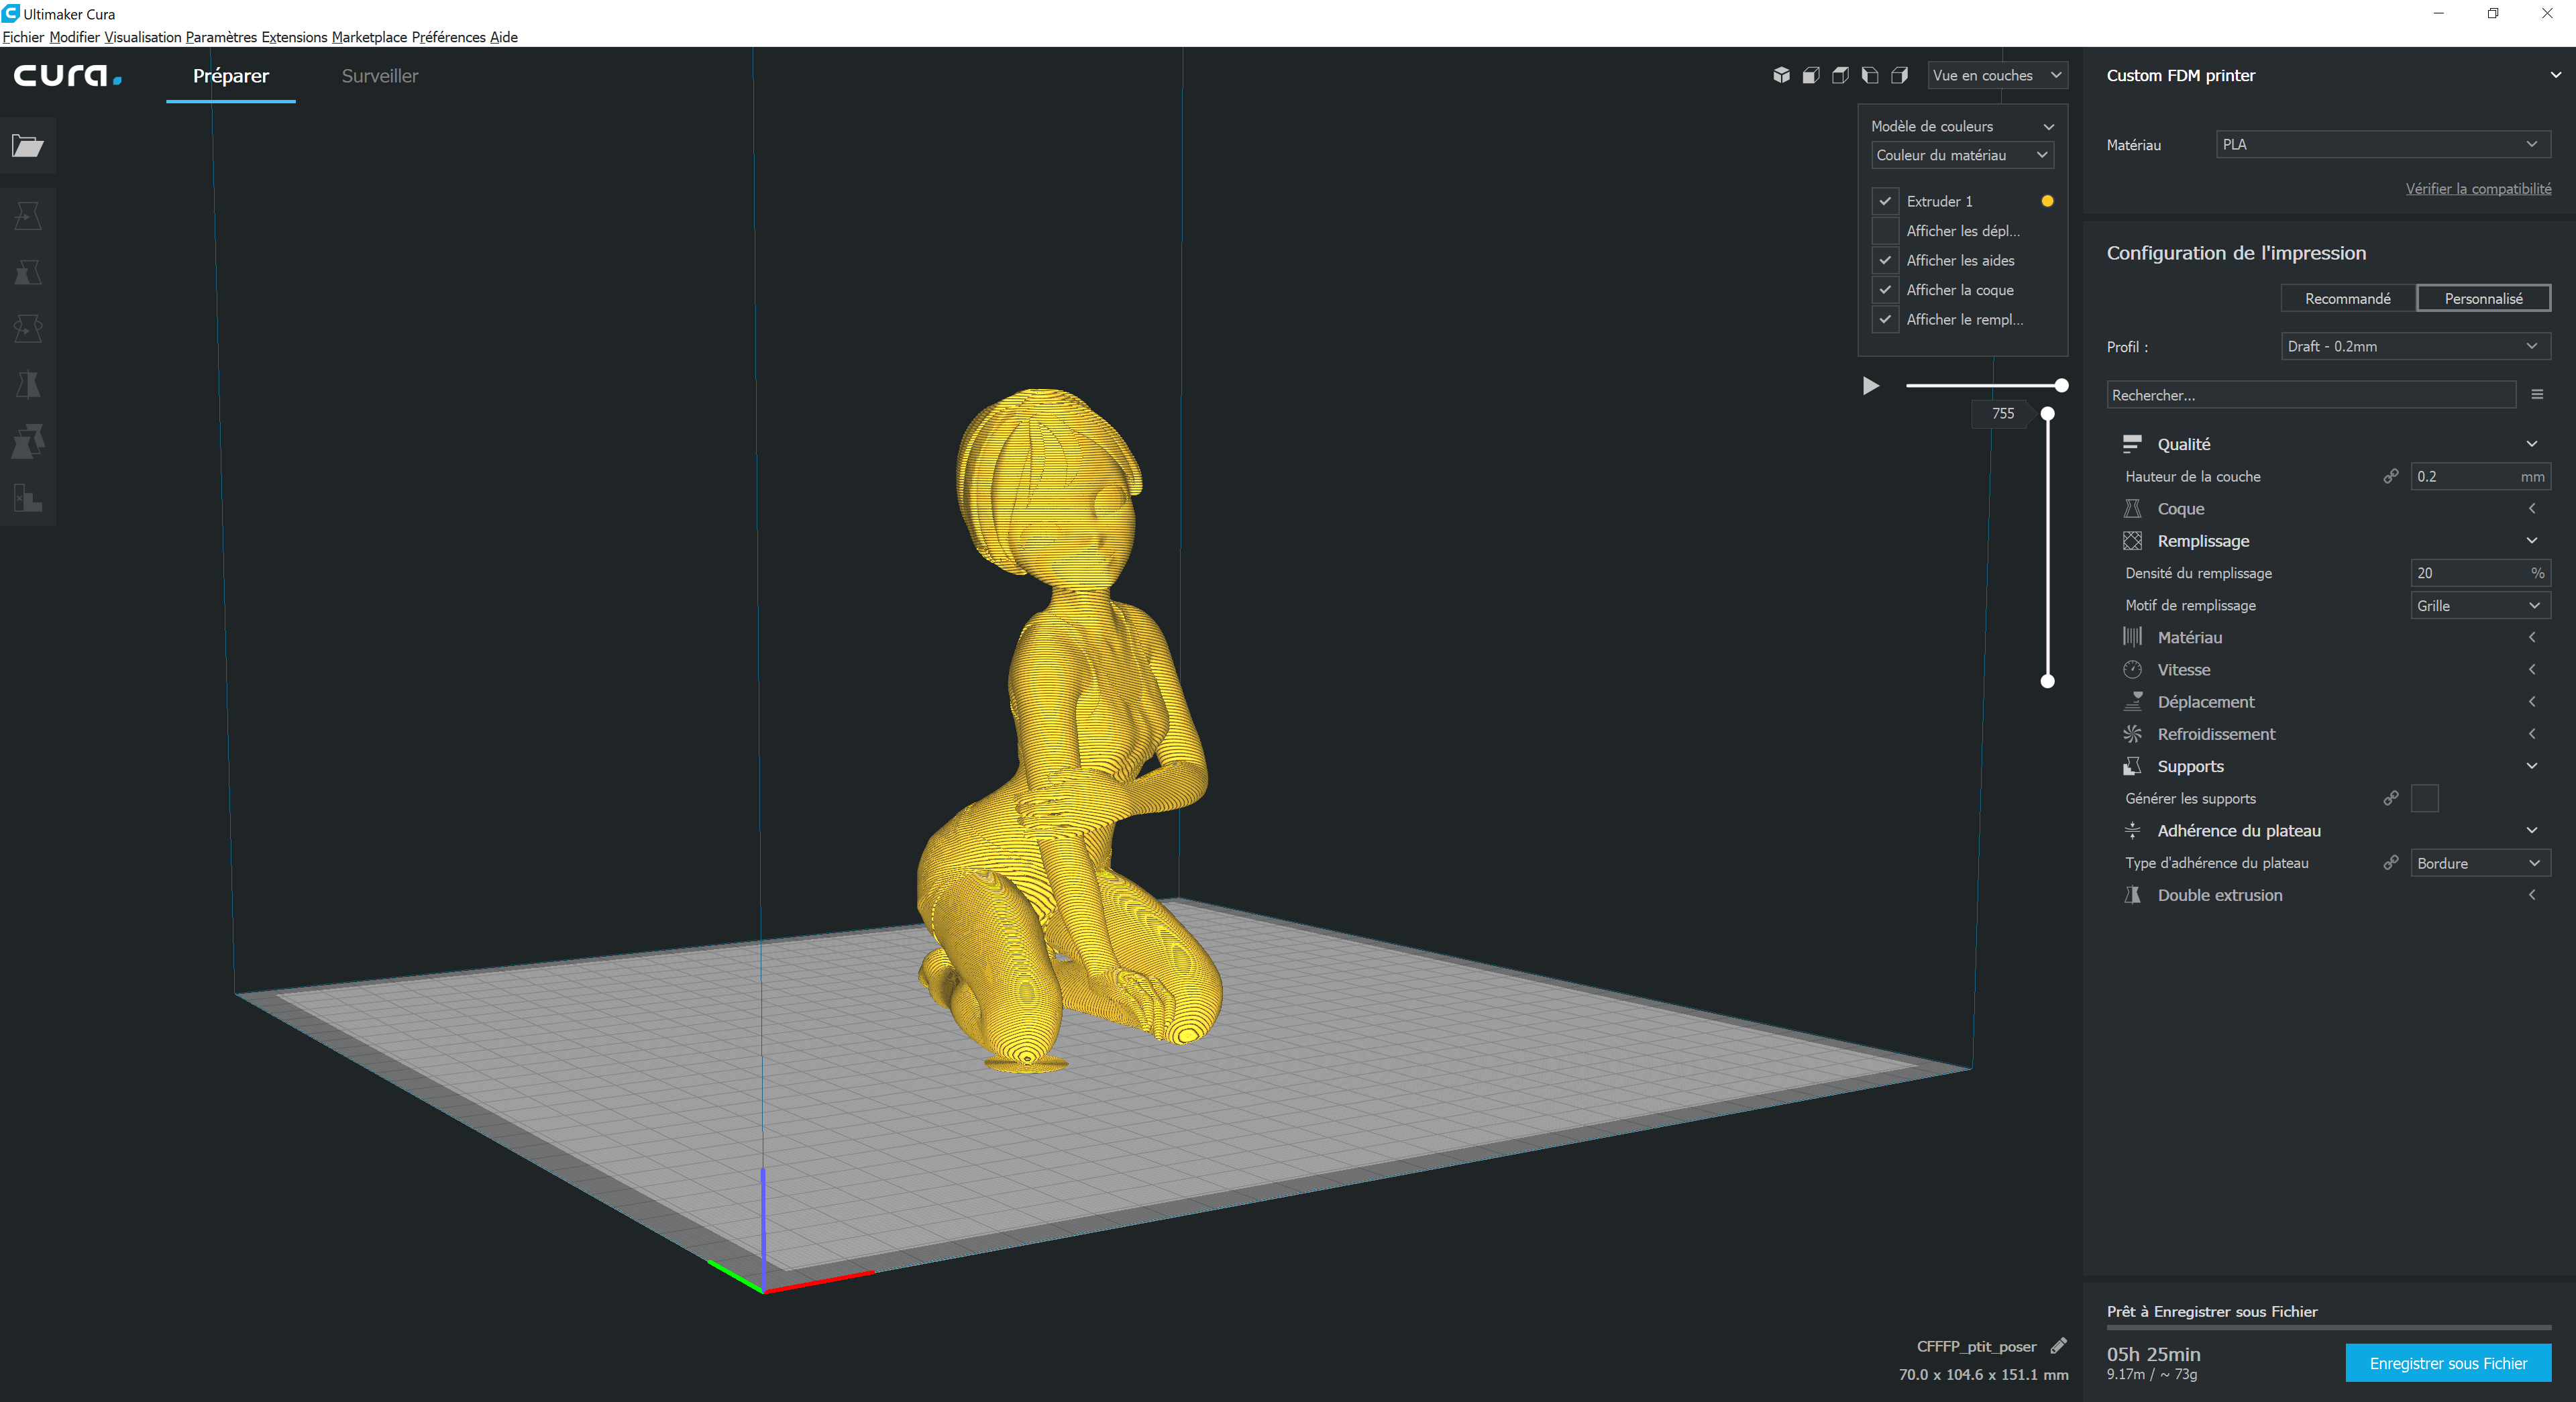Enable Afficher les dépl... checkbox
This screenshot has height=1402, width=2576.
point(1885,231)
